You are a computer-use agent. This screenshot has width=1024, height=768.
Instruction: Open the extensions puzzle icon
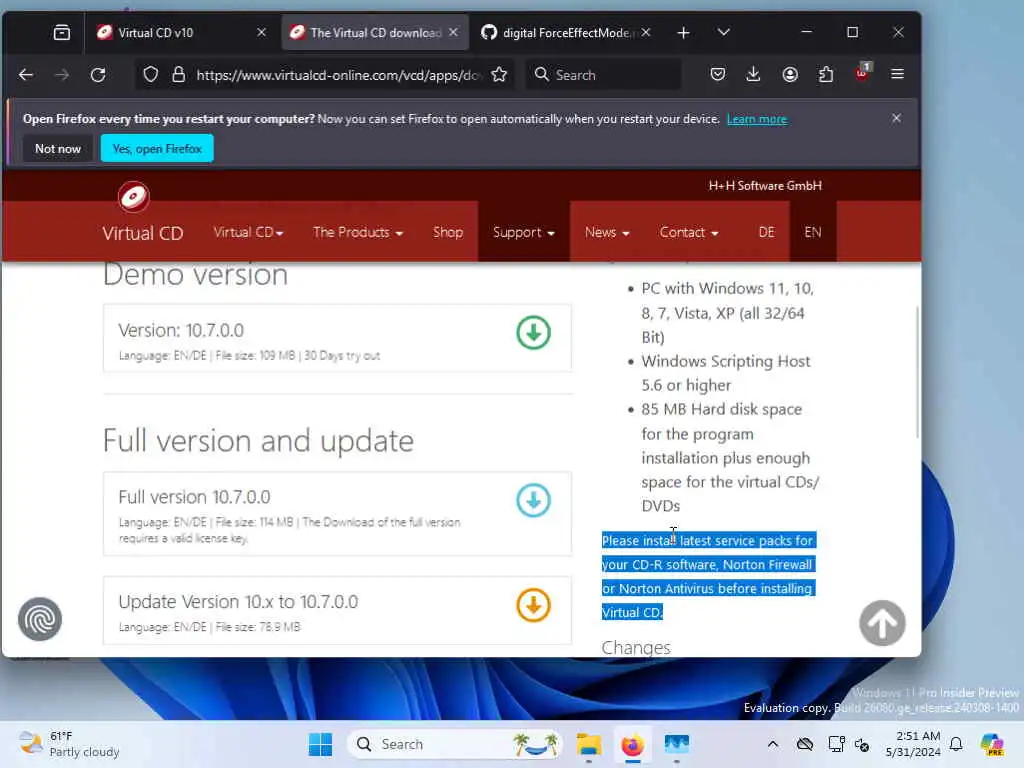point(825,74)
